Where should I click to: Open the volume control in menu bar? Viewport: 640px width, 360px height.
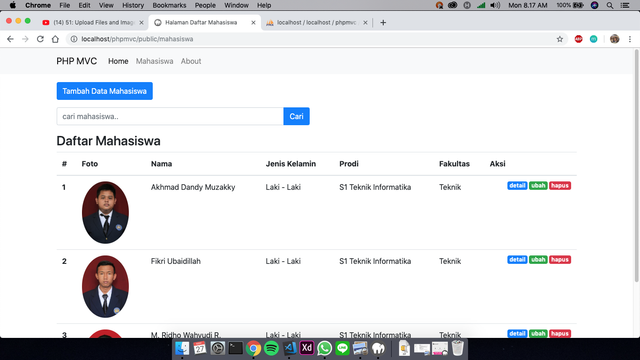495,5
